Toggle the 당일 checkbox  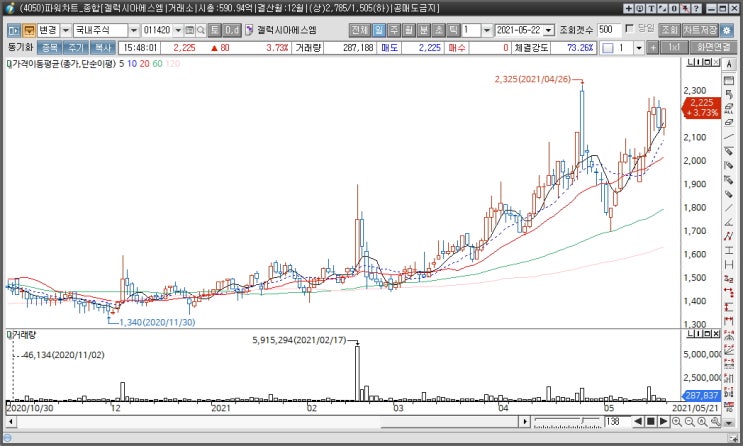tap(629, 30)
